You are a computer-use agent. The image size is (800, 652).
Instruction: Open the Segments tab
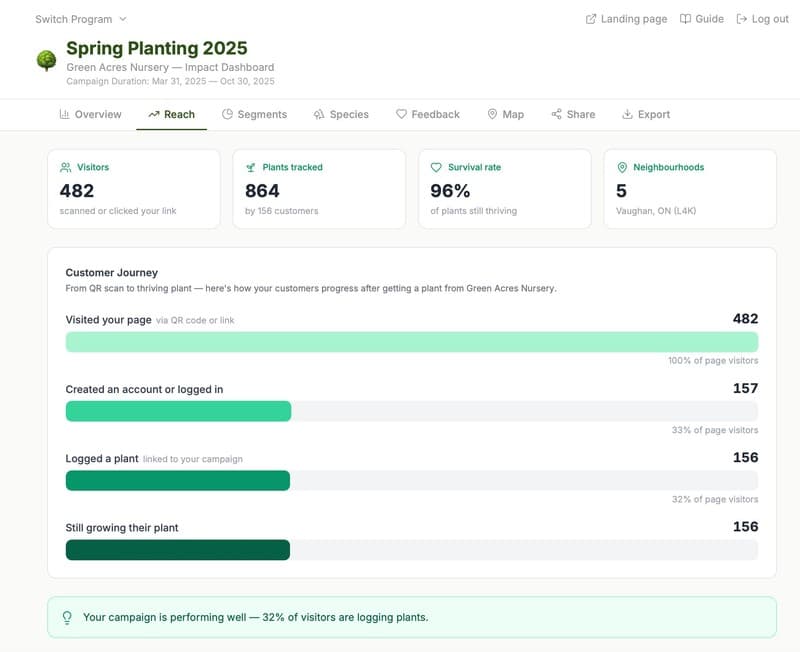click(x=254, y=115)
